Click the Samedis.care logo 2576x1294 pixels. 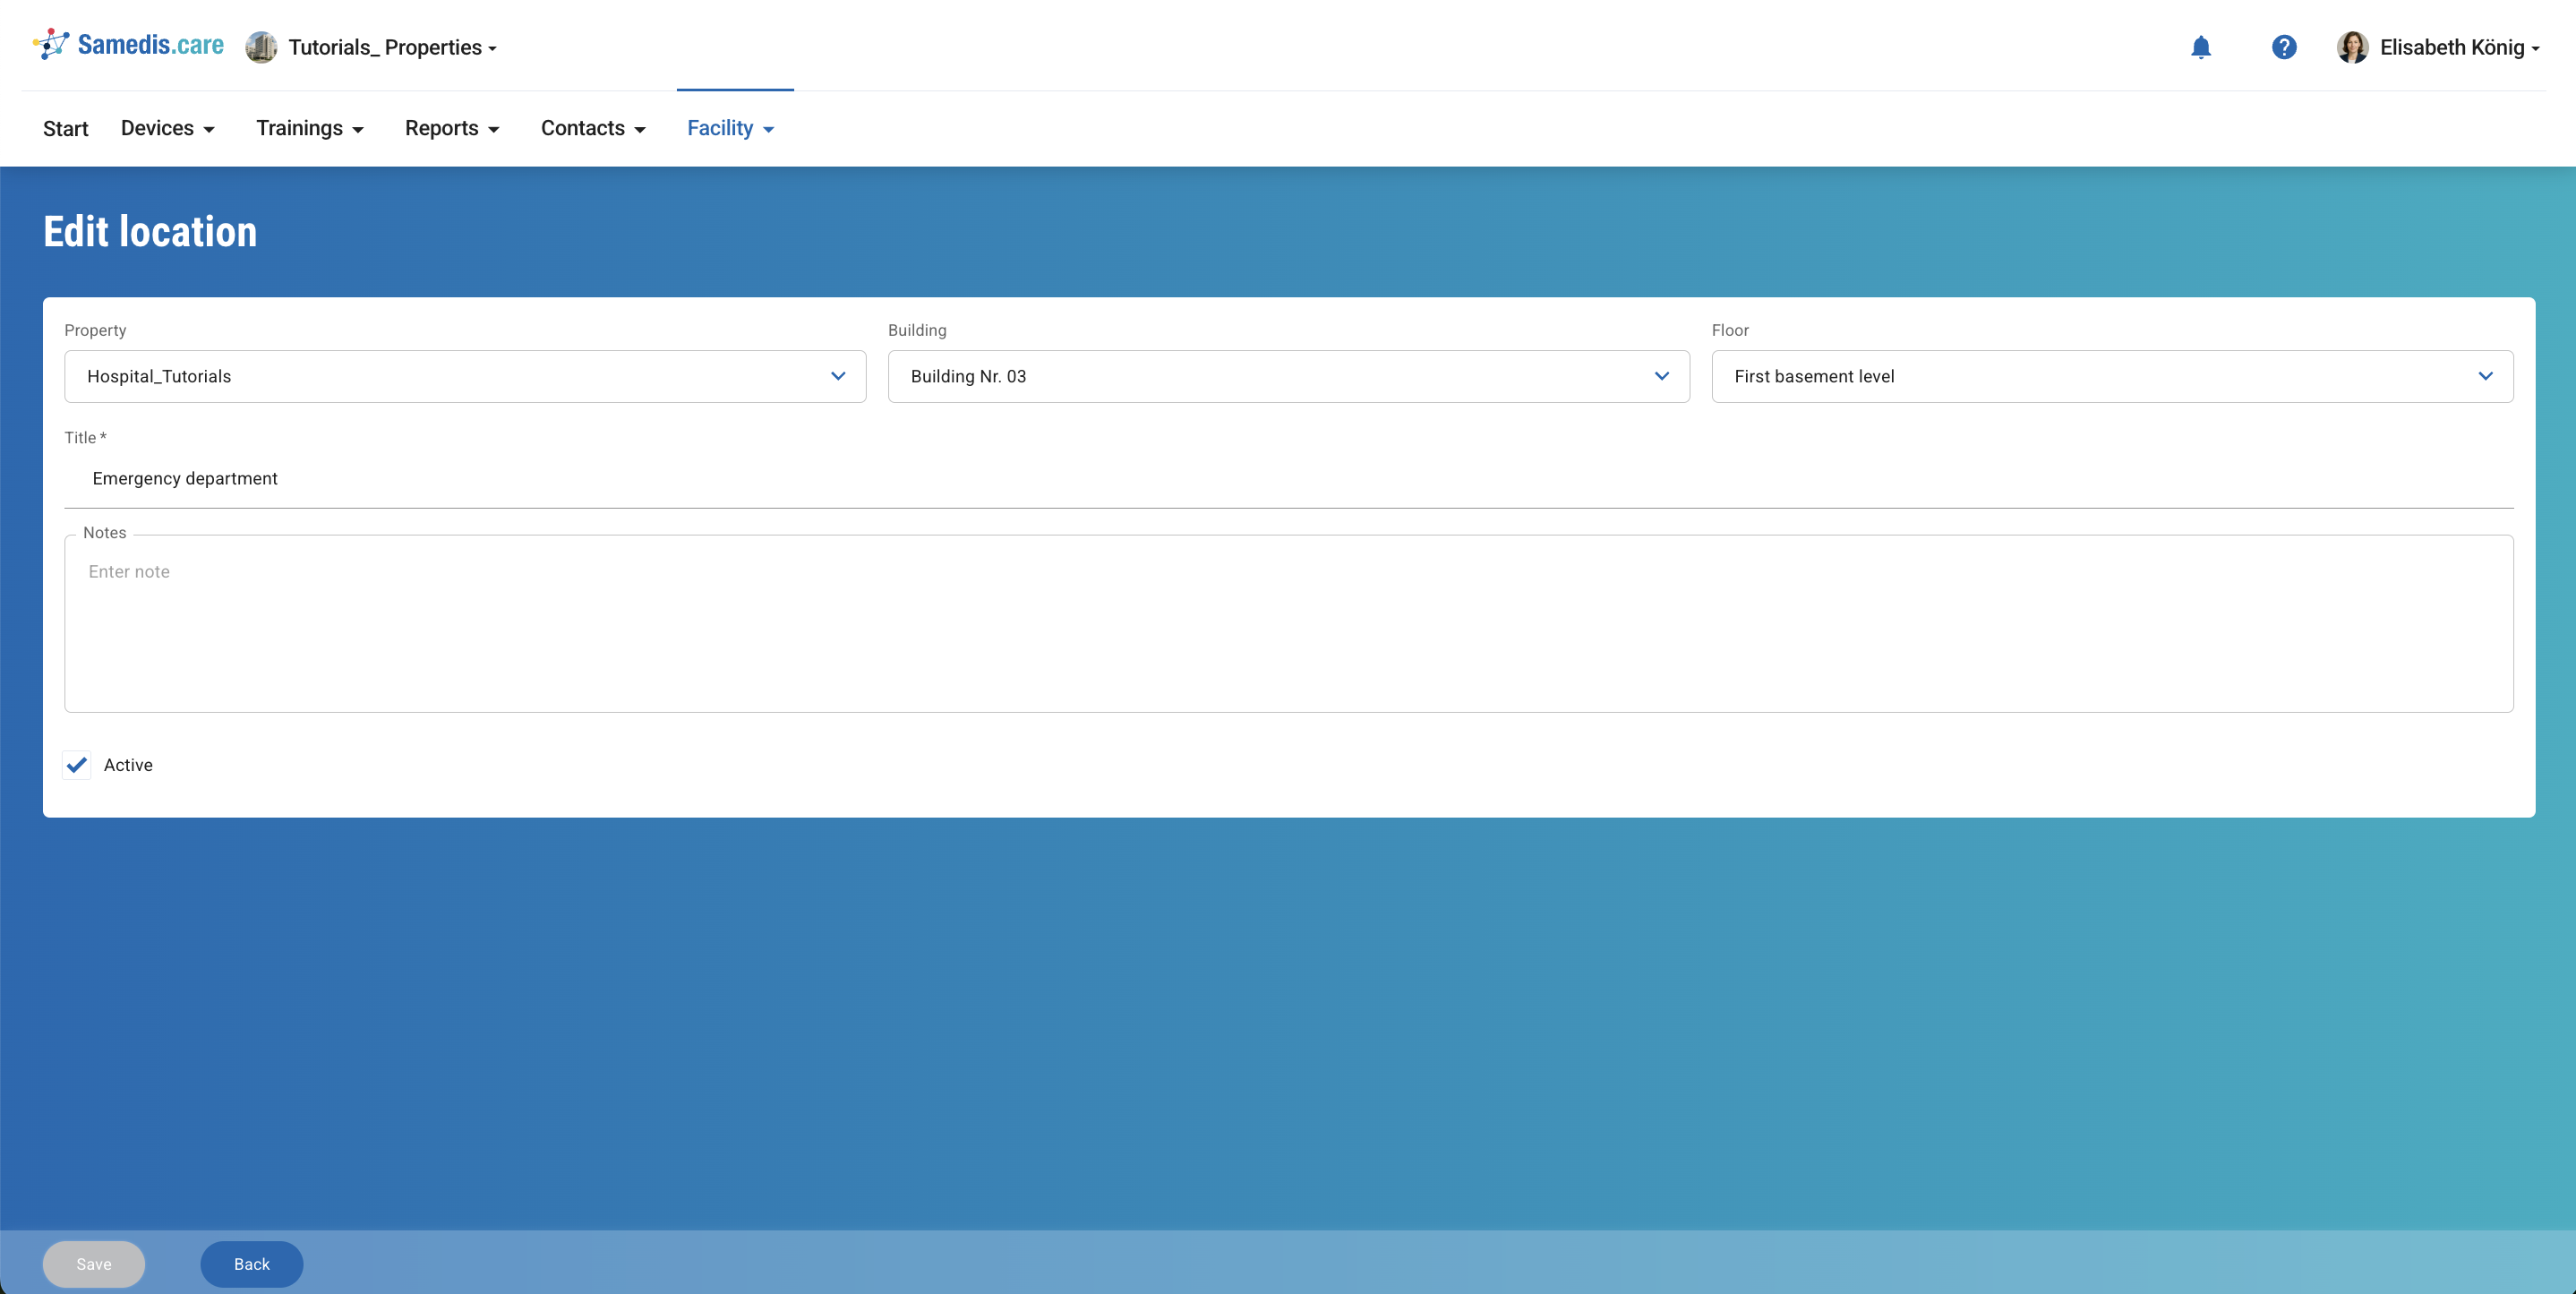click(127, 44)
